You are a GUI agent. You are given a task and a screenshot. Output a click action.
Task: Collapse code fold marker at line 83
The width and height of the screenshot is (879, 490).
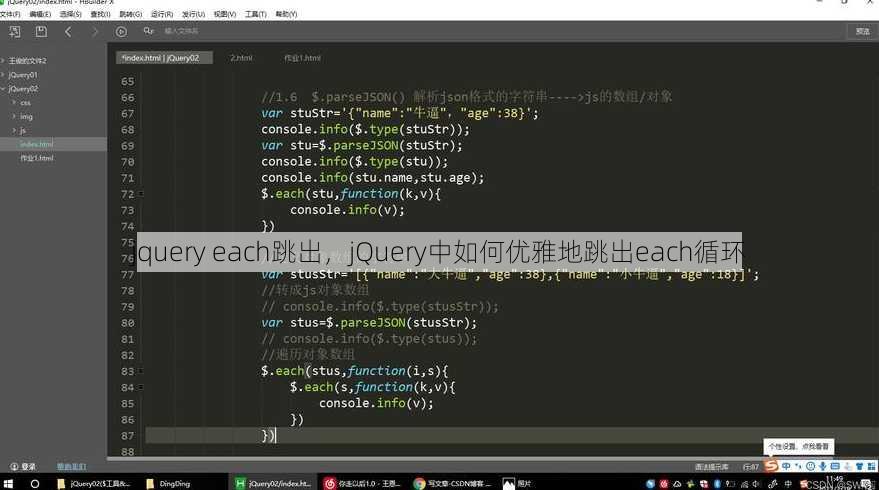click(x=141, y=371)
